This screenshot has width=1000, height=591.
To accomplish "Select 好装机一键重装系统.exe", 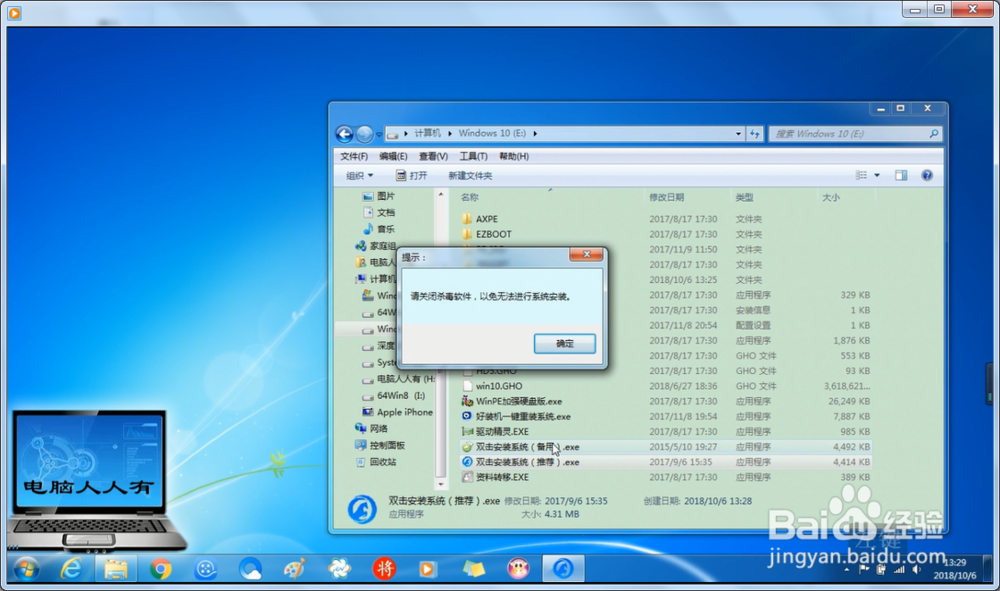I will tap(523, 416).
